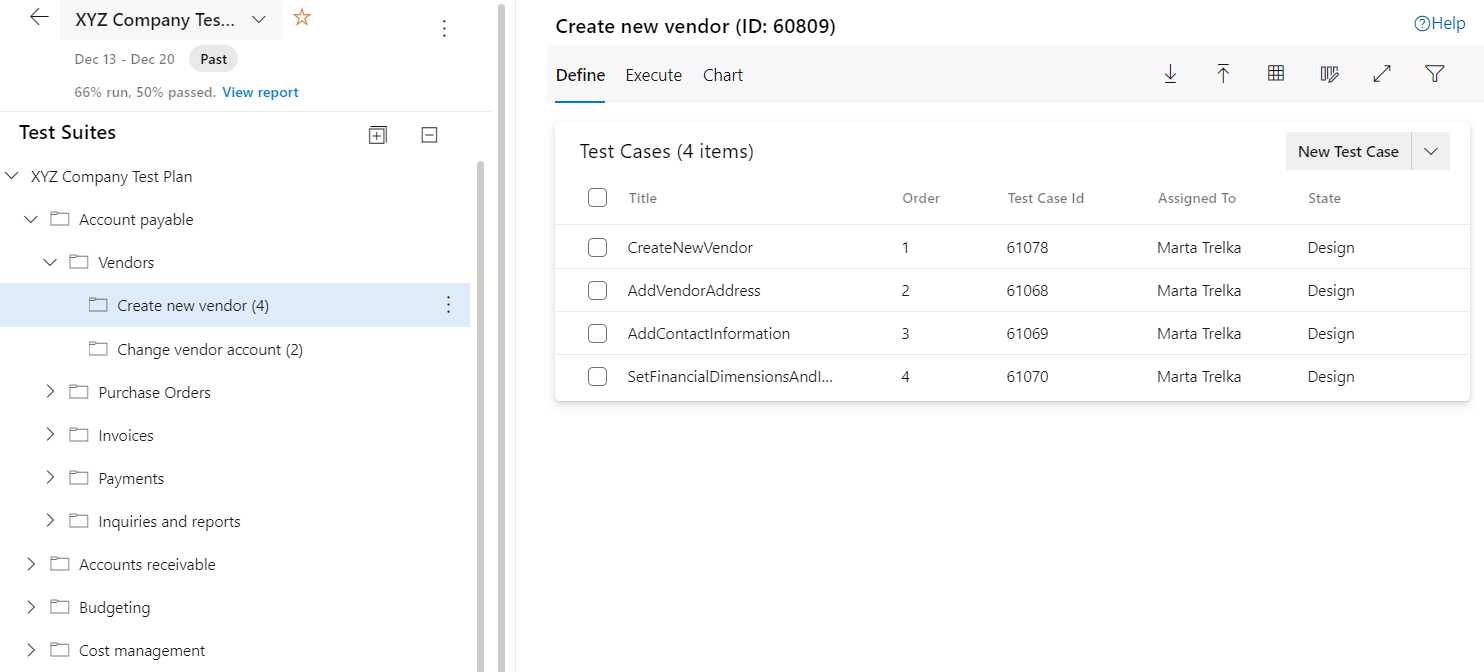The width and height of the screenshot is (1484, 672).
Task: Expand the Inquiries and reports suite
Action: 50,521
